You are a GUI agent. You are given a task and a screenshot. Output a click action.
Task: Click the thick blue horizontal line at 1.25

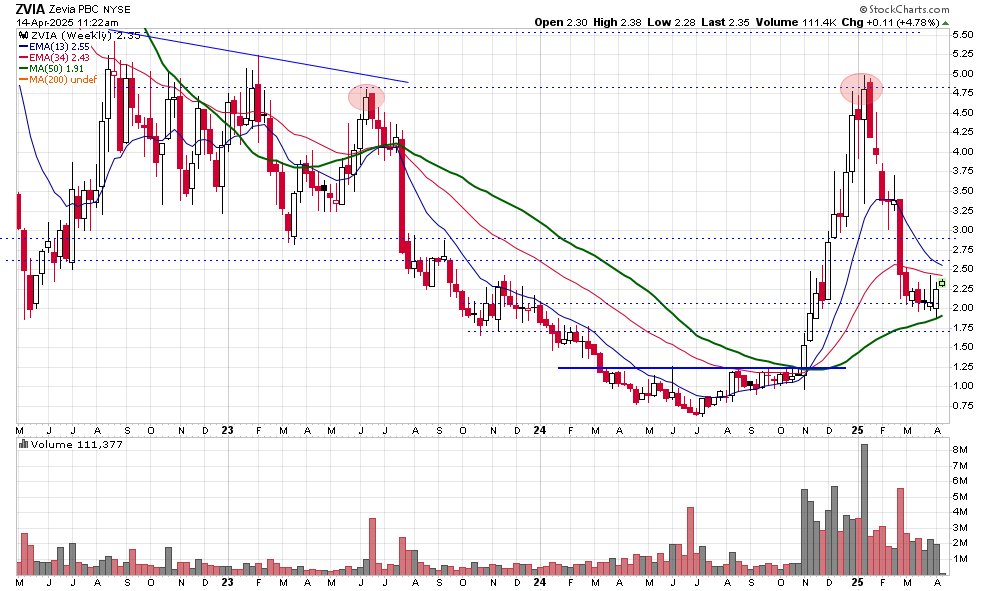point(700,368)
